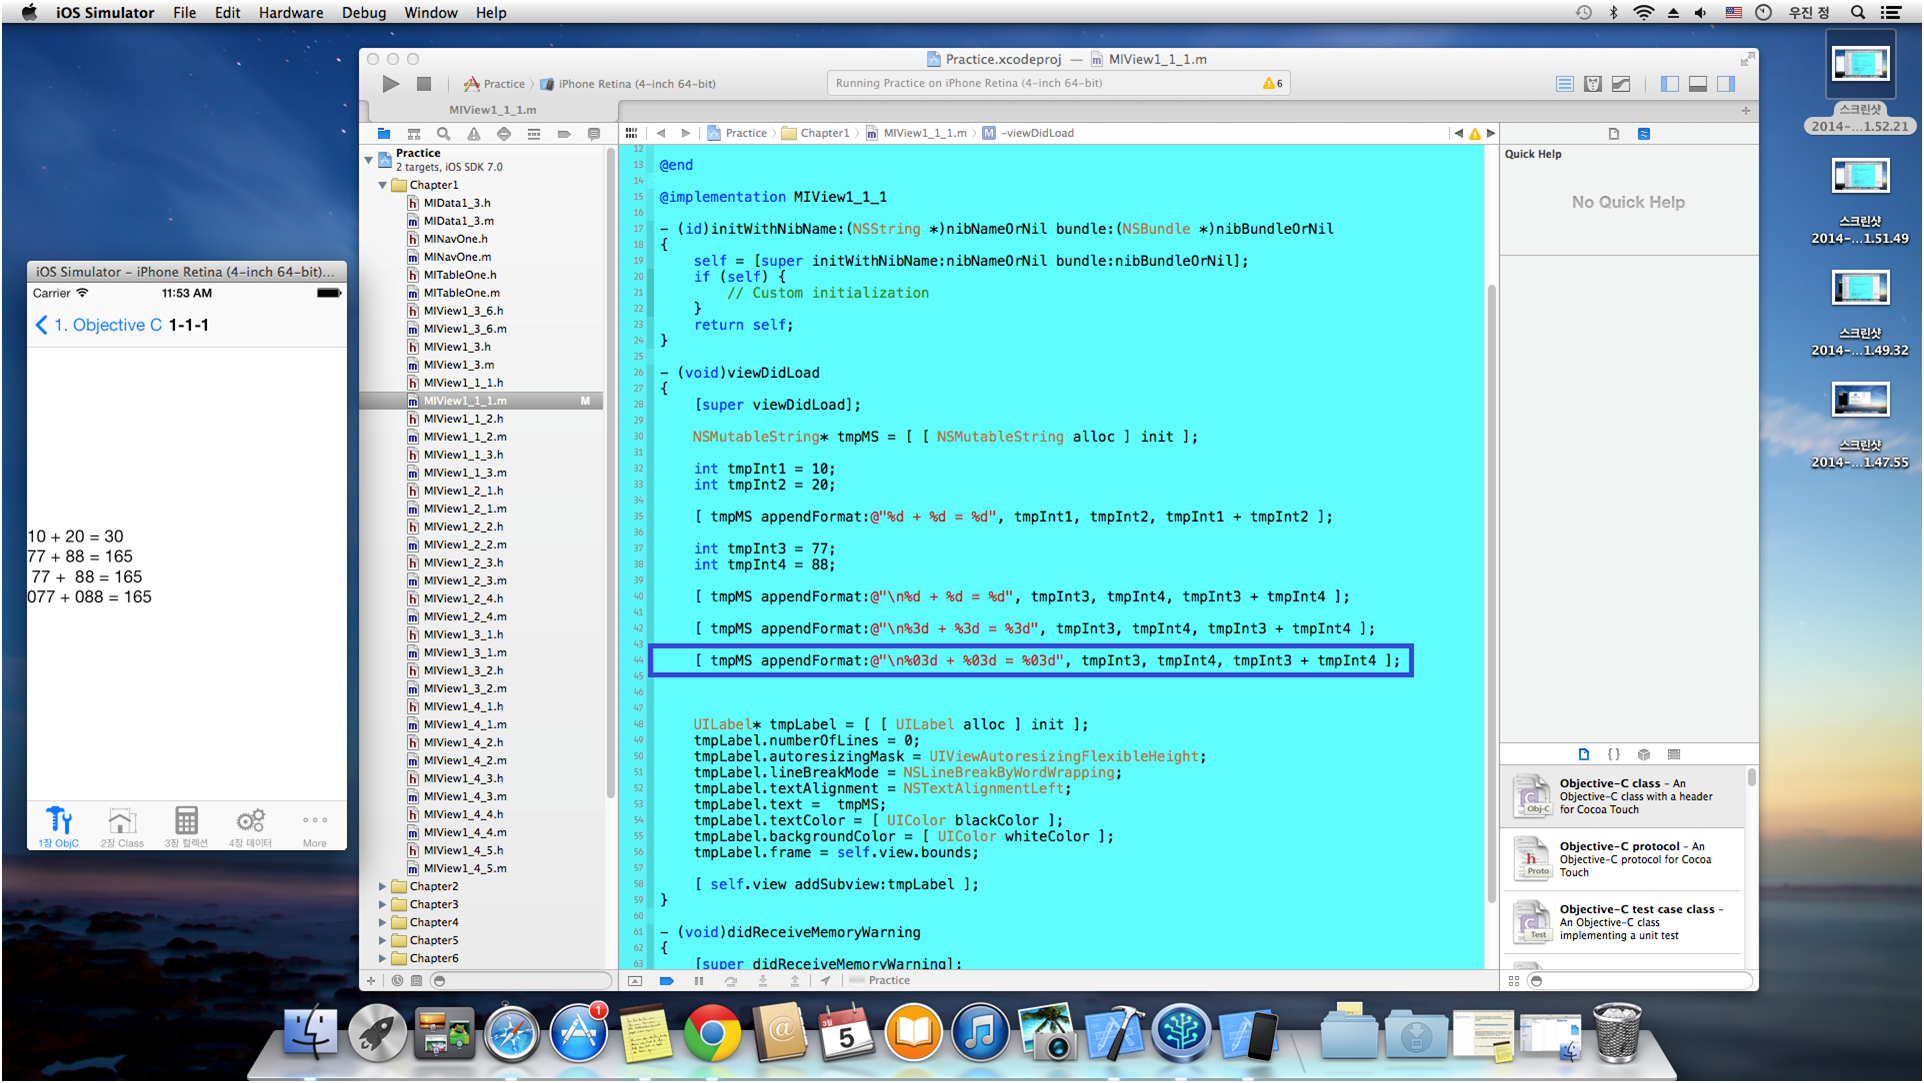Click Simulate location arrow in debug bar
This screenshot has width=1924, height=1083.
pyautogui.click(x=825, y=981)
